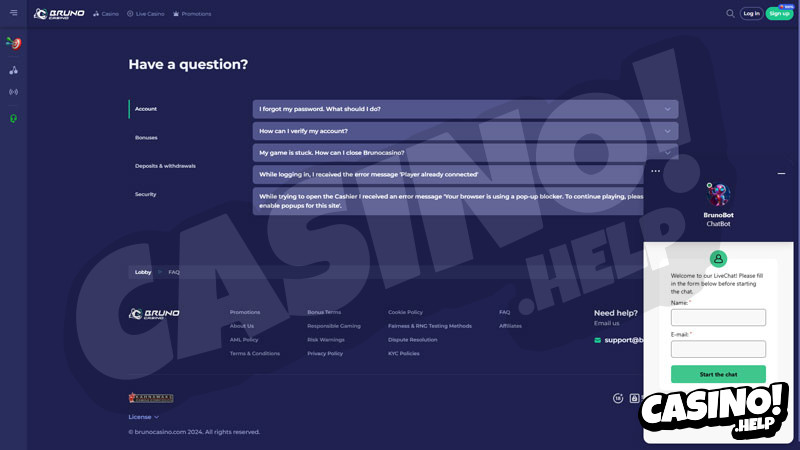Click the Kahnawake license badge

point(151,397)
